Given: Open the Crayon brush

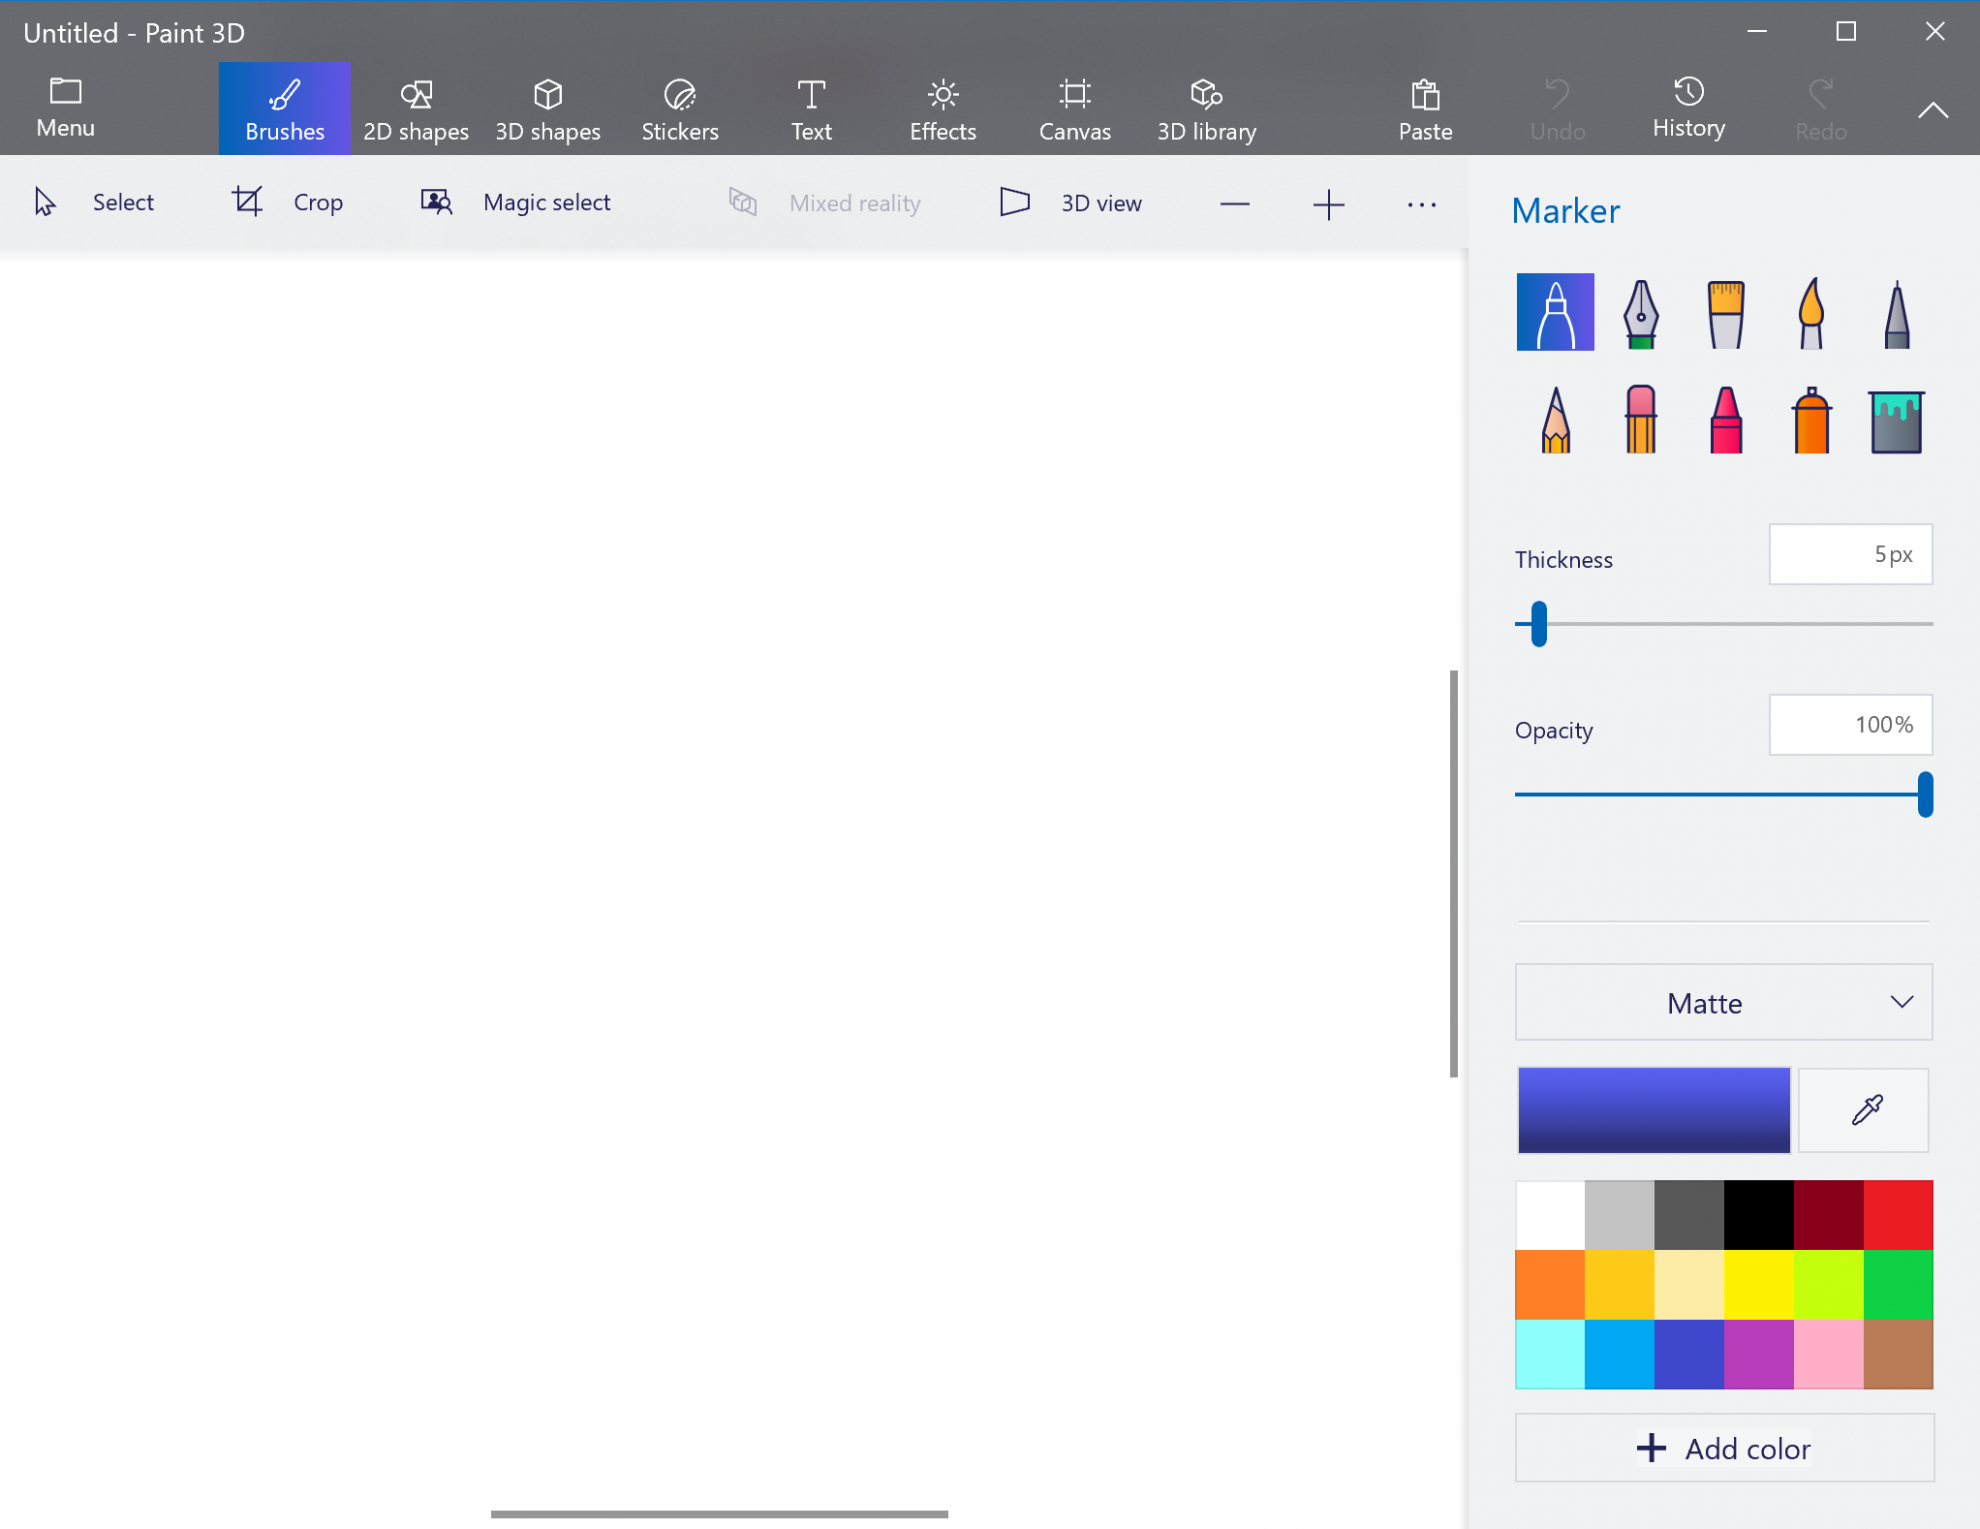Looking at the screenshot, I should click(1724, 420).
